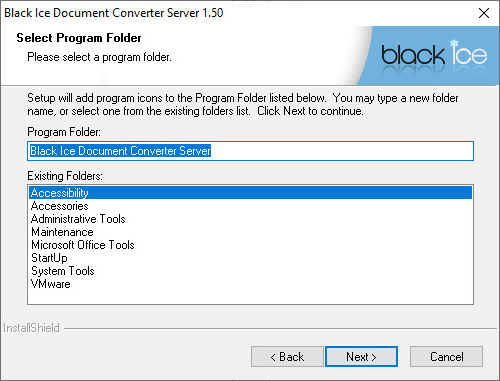
Task: Choose Administrative Tools folder
Action: [78, 219]
